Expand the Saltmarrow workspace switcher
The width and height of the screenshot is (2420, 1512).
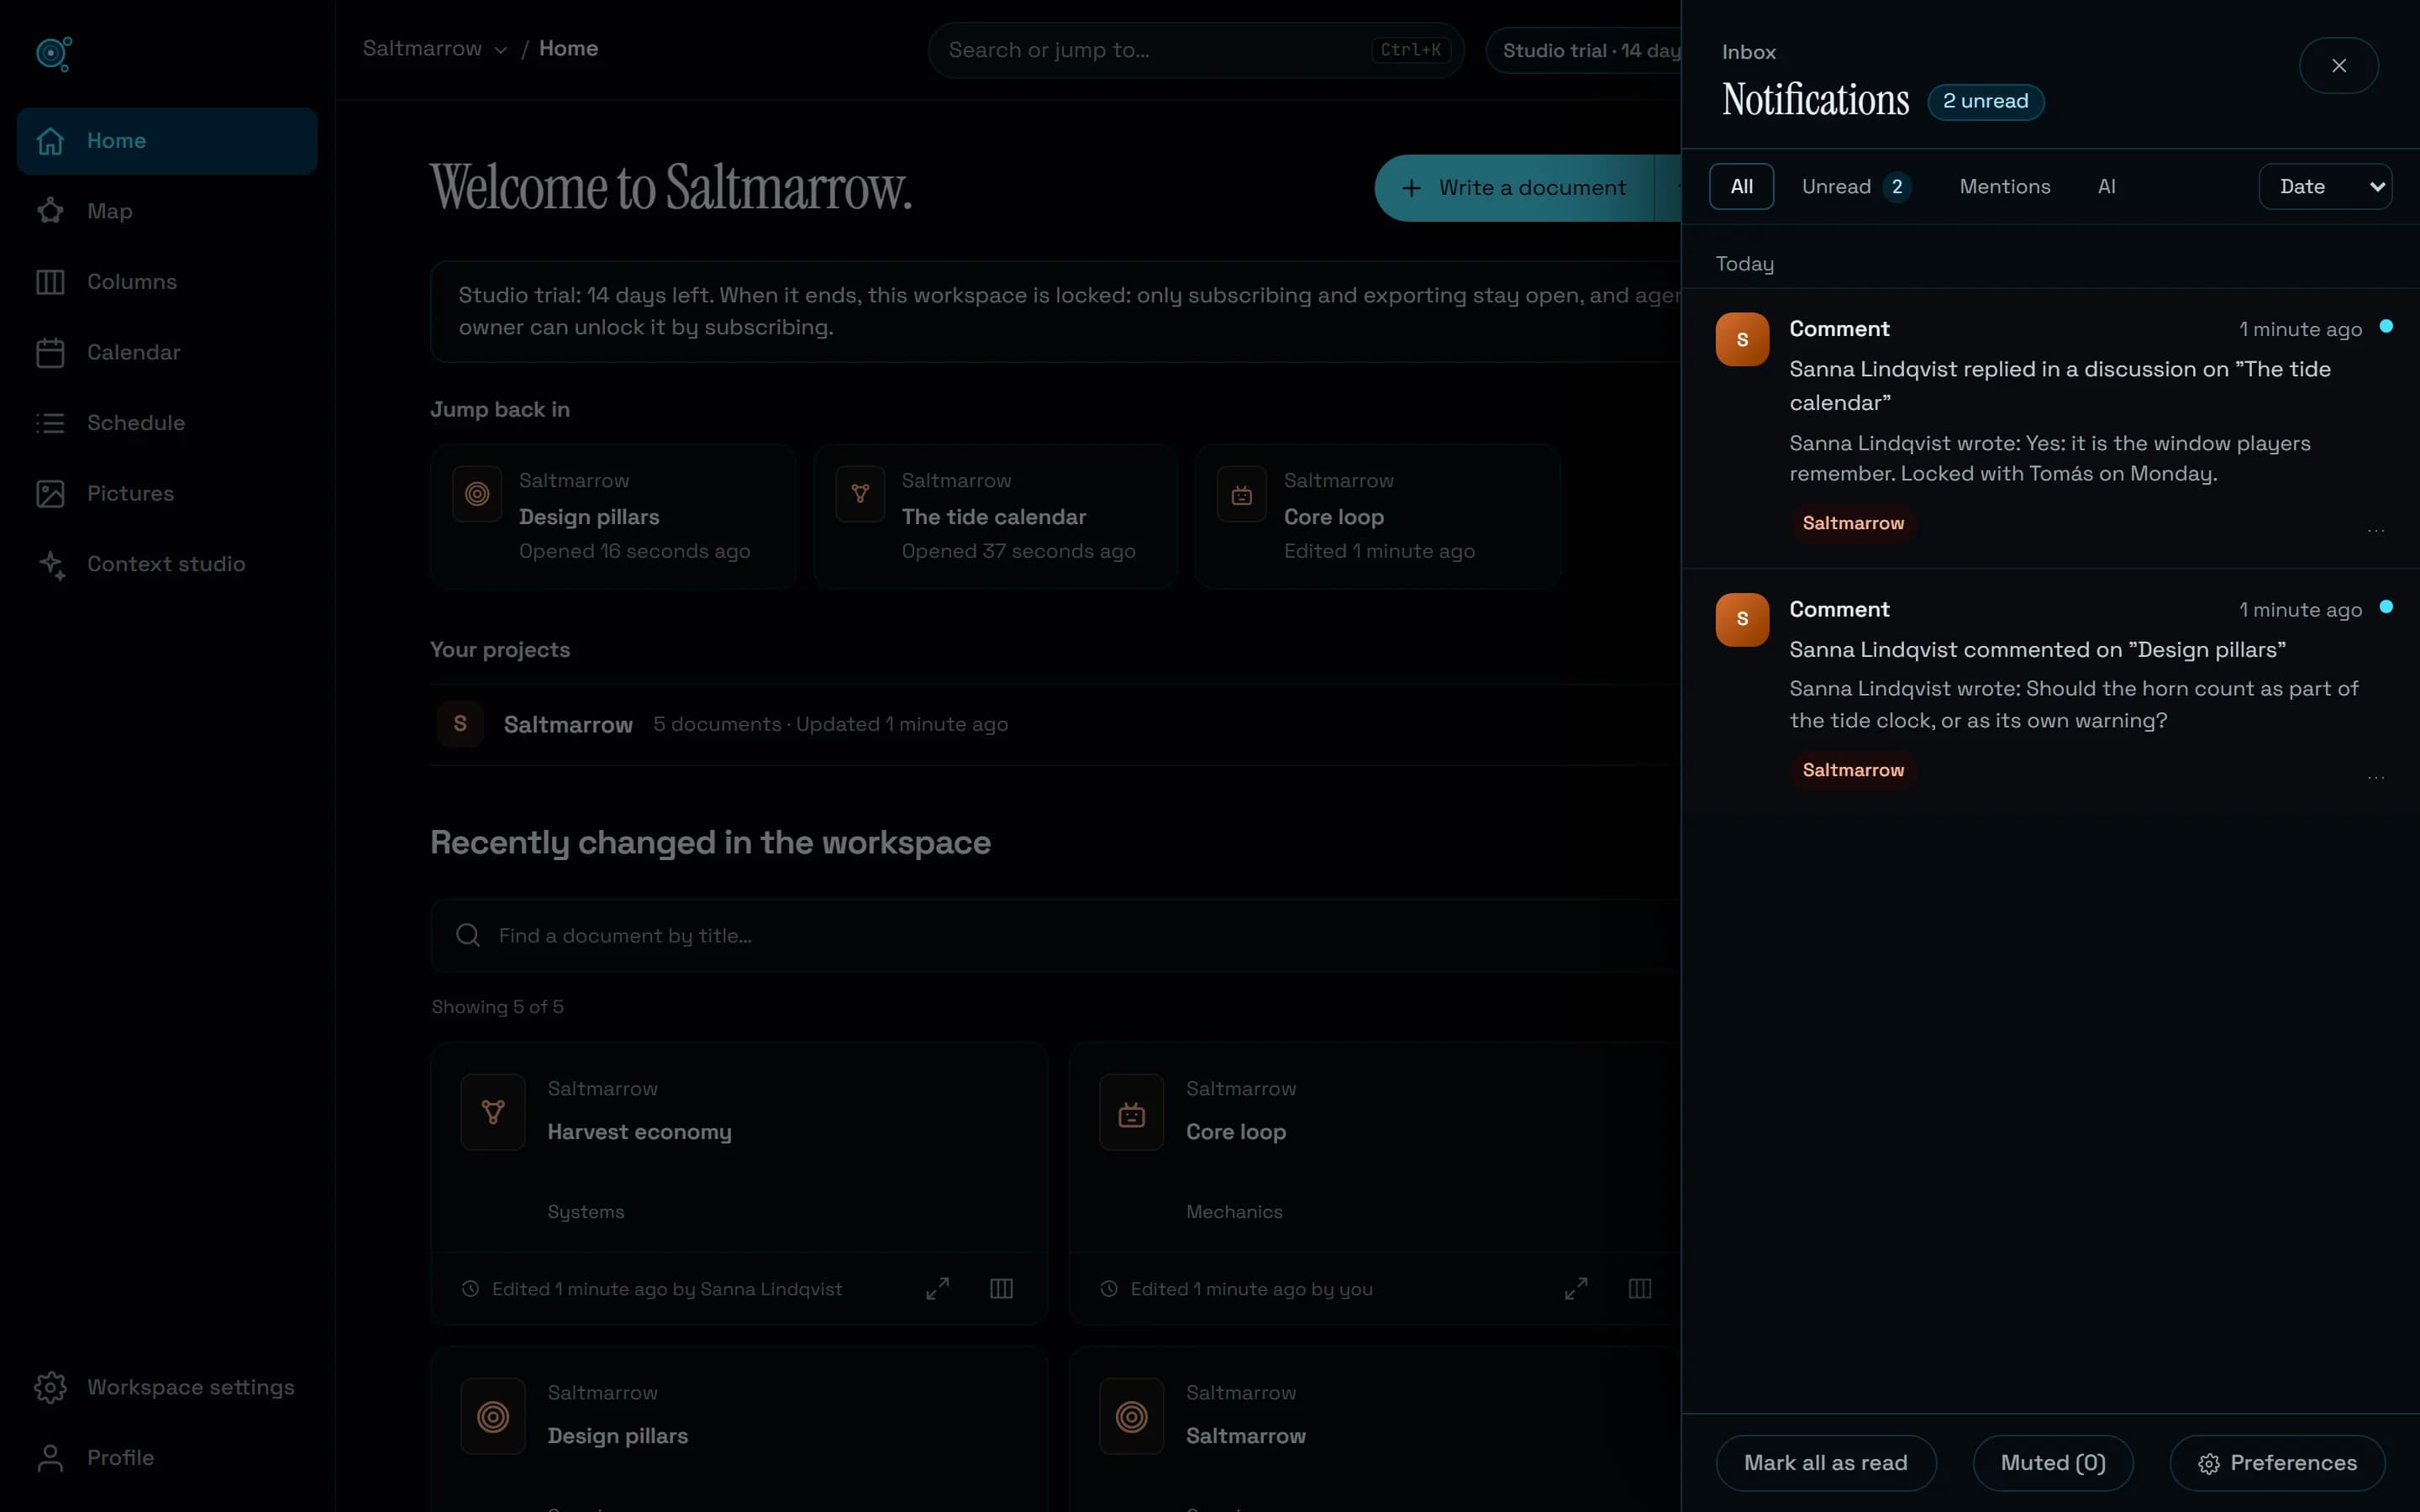pyautogui.click(x=435, y=49)
